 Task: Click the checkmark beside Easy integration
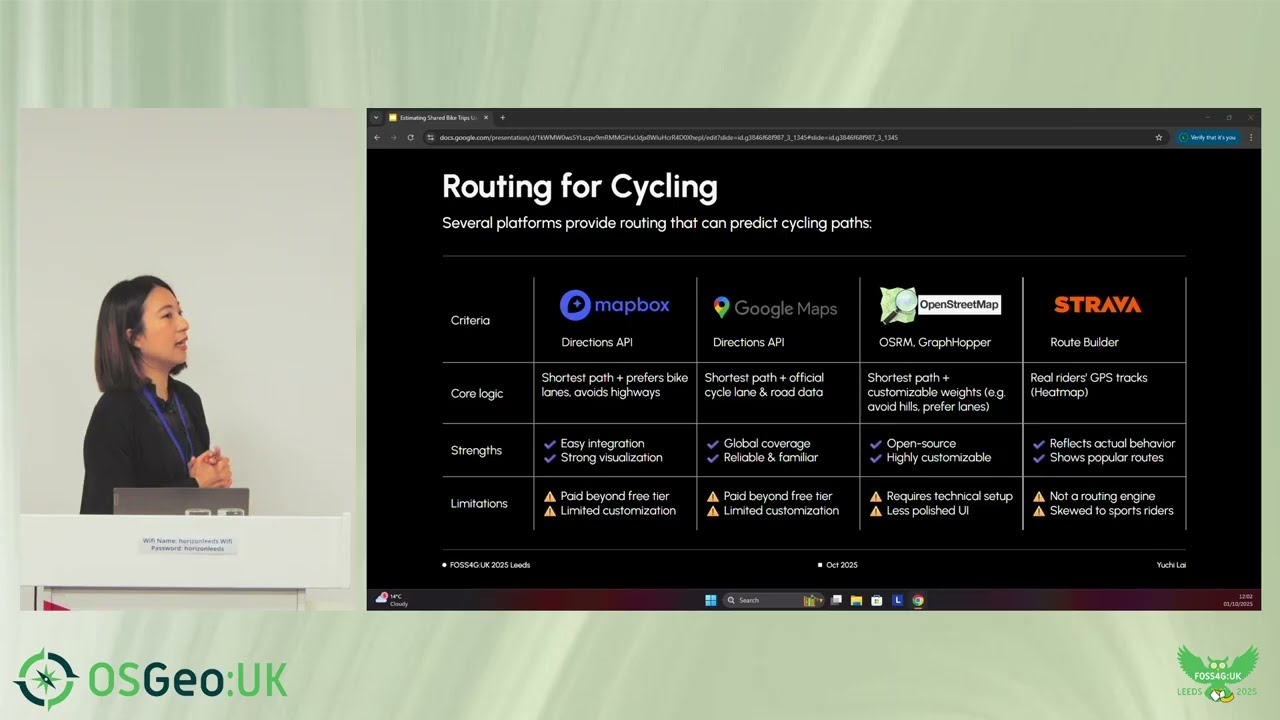click(x=550, y=444)
